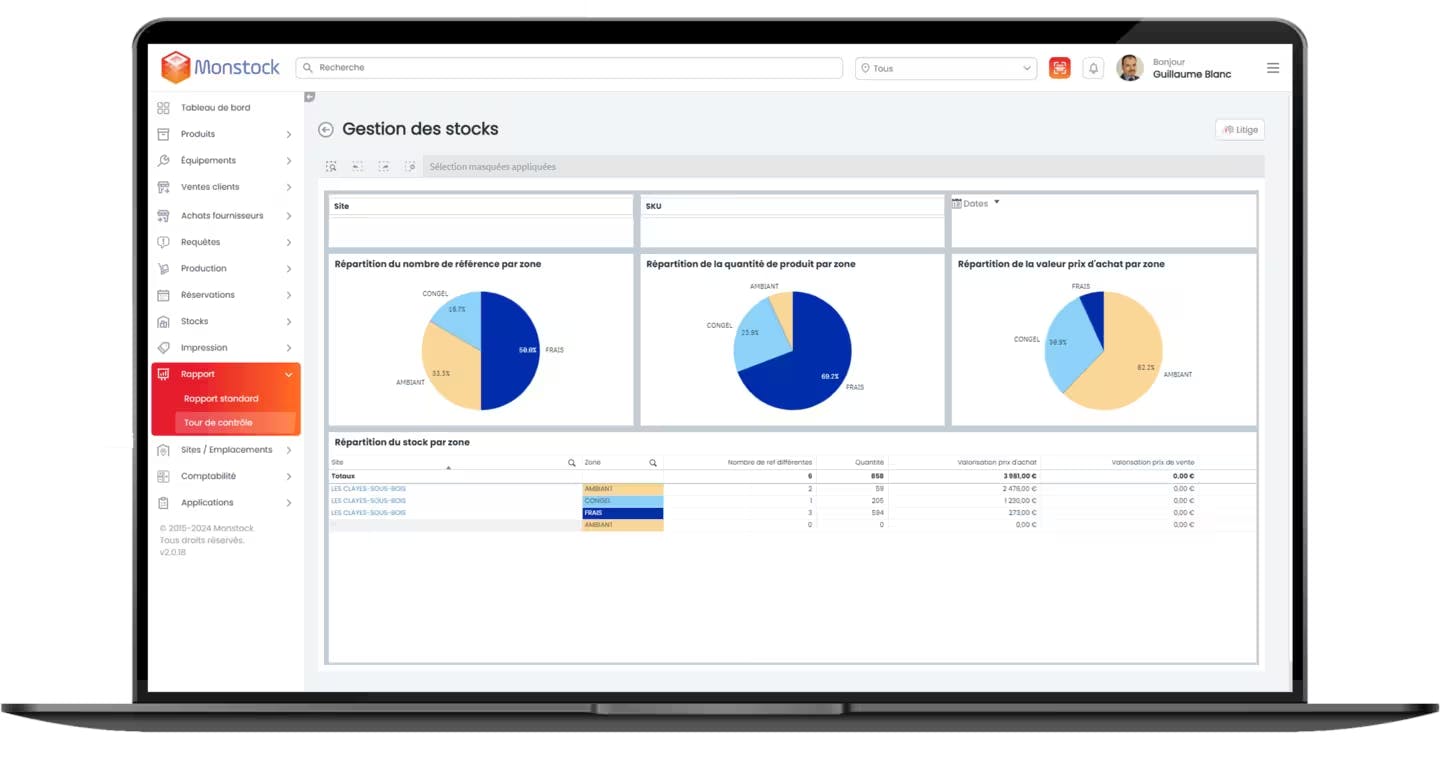Select FRAIS slice in reference pie chart
Image resolution: width=1440 pixels, height=758 pixels.
click(x=511, y=351)
